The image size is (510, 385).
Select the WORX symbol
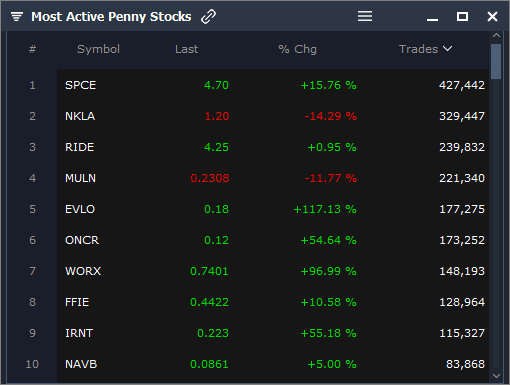[x=83, y=271]
